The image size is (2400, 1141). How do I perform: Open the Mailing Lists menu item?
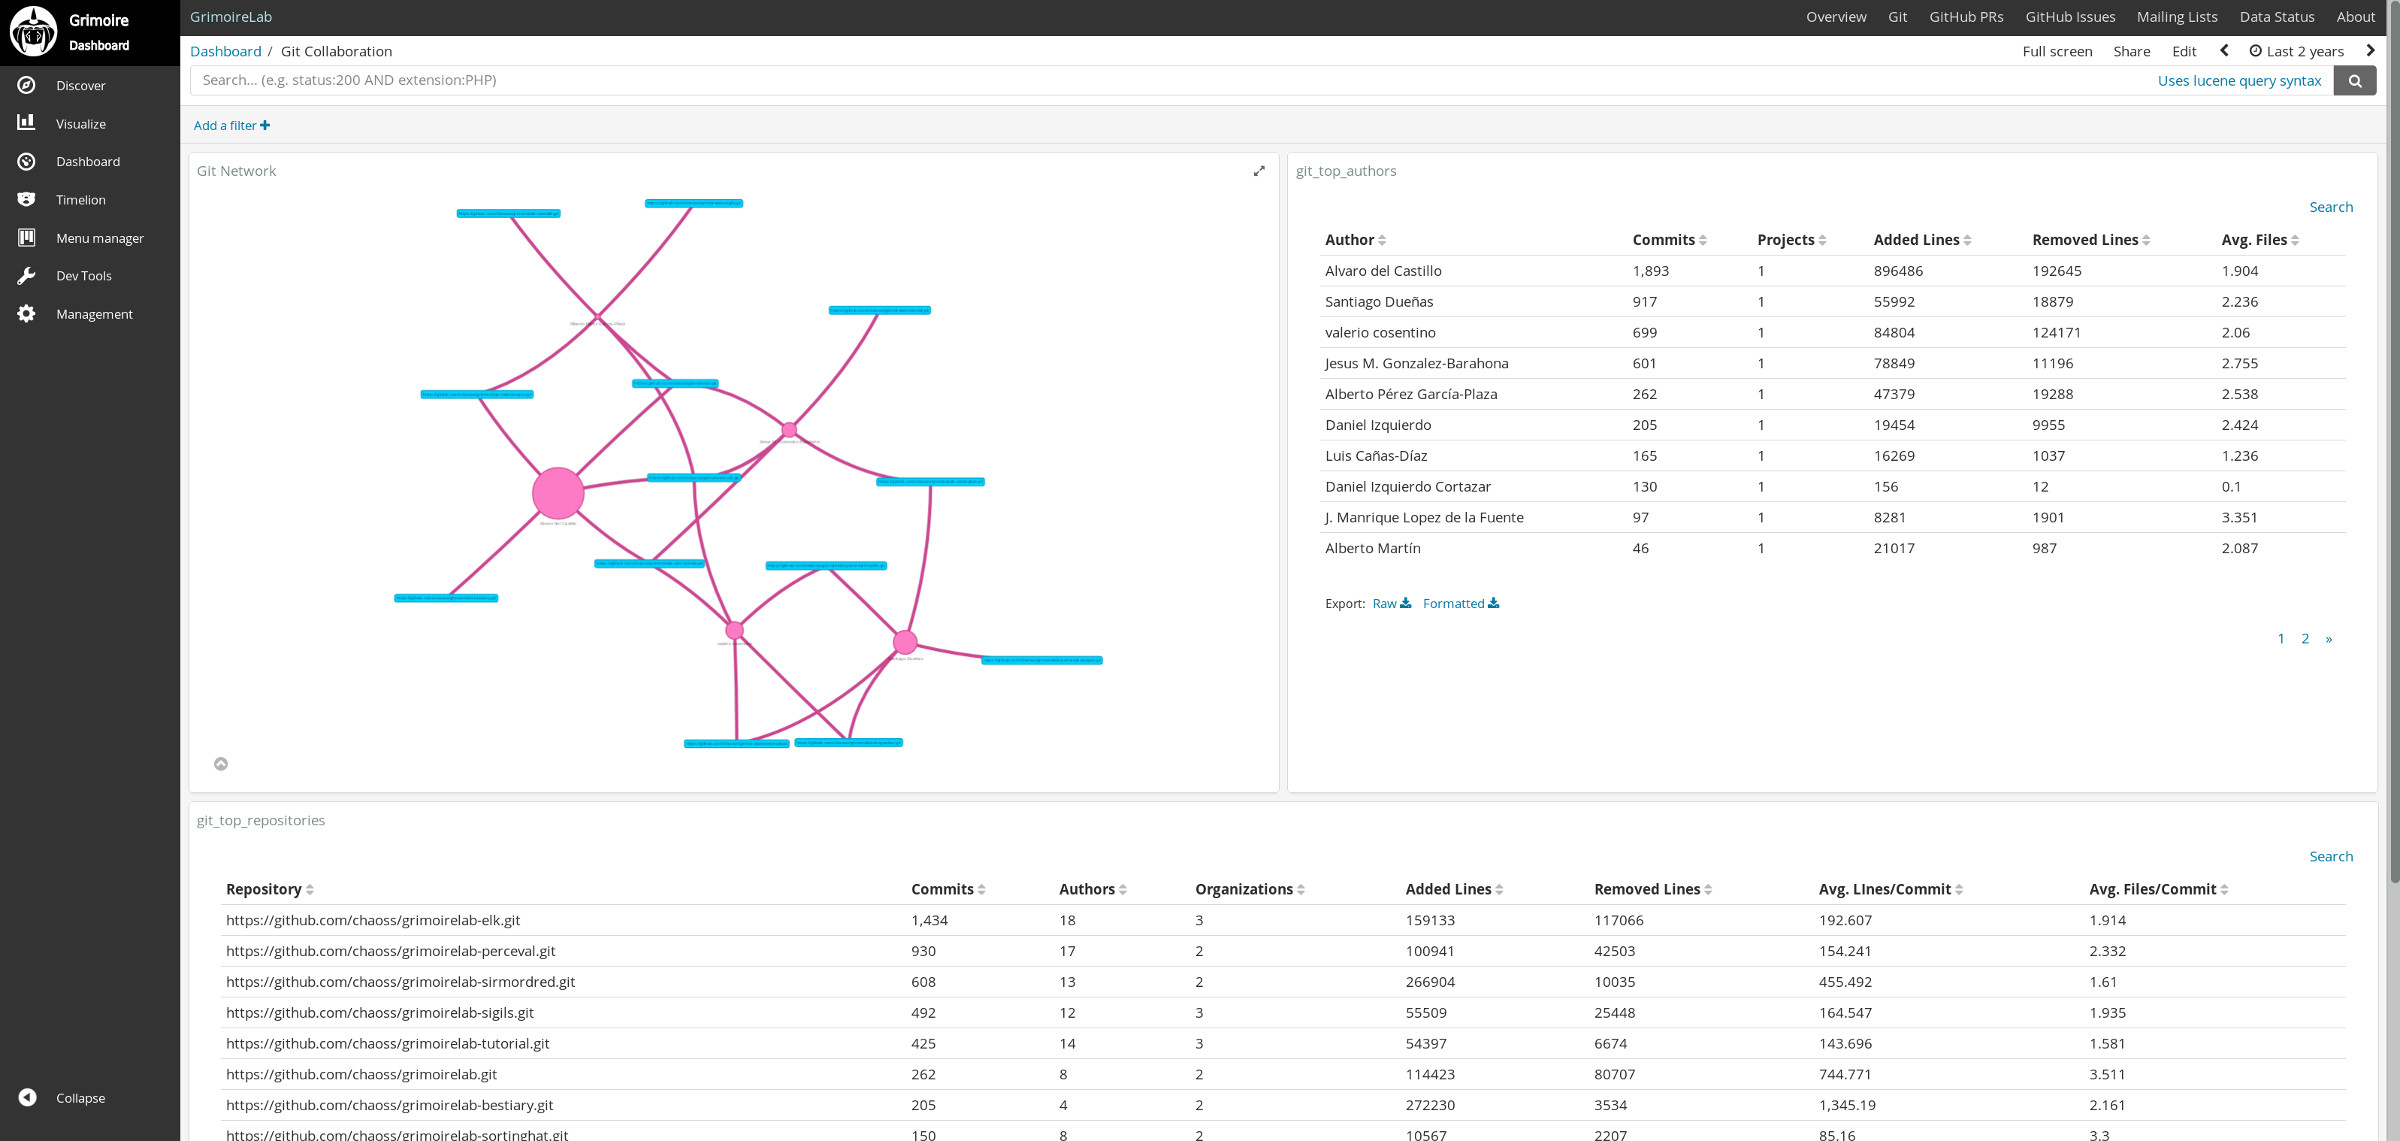pos(2176,17)
